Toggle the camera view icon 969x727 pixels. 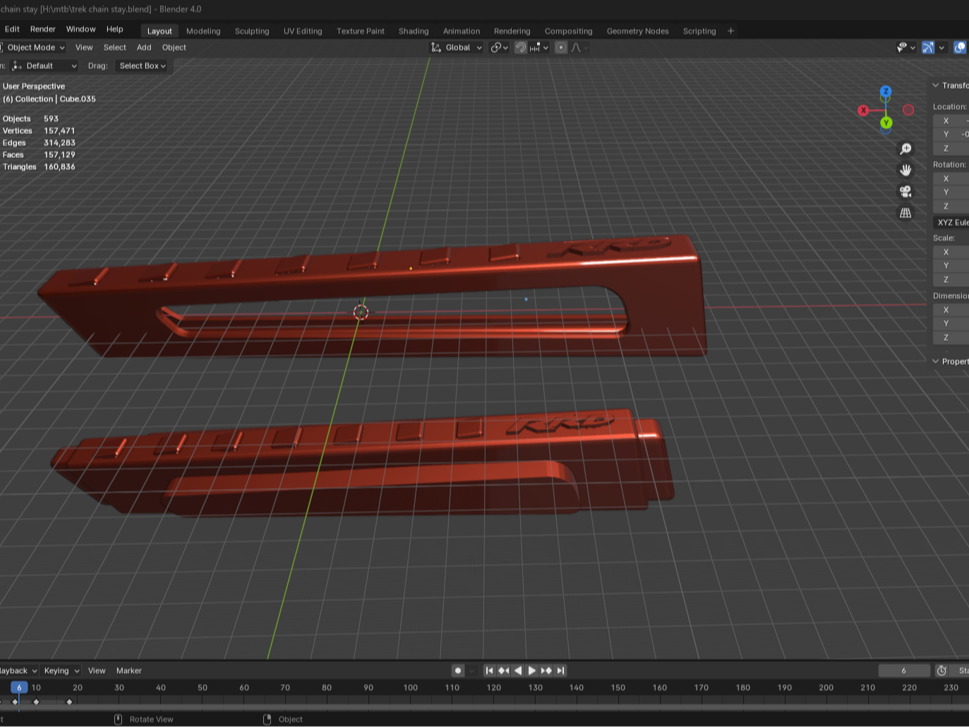pos(905,192)
